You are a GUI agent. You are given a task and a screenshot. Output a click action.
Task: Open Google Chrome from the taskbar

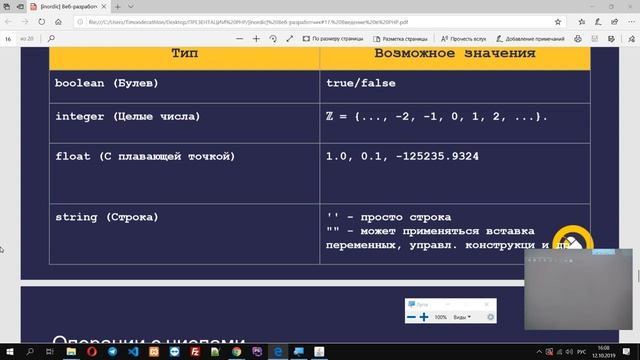tap(236, 351)
